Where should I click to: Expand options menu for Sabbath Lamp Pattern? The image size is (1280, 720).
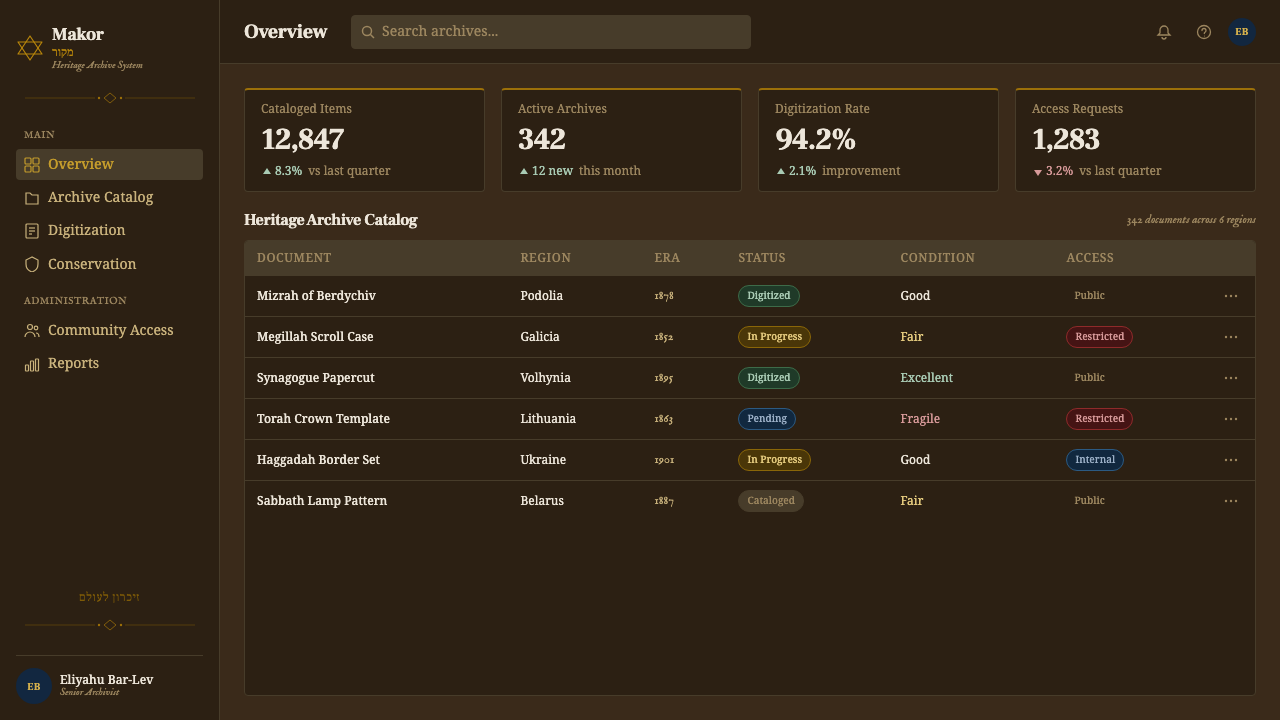[x=1231, y=501]
